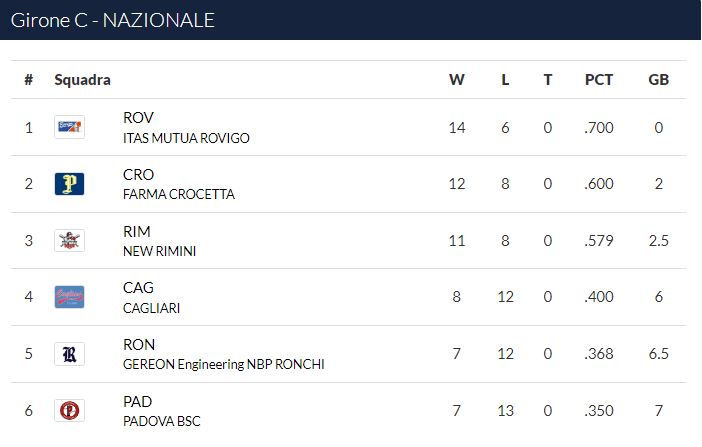Image resolution: width=702 pixels, height=447 pixels.
Task: Open GEREON Engineering NBP RONCHI link
Action: [x=224, y=364]
